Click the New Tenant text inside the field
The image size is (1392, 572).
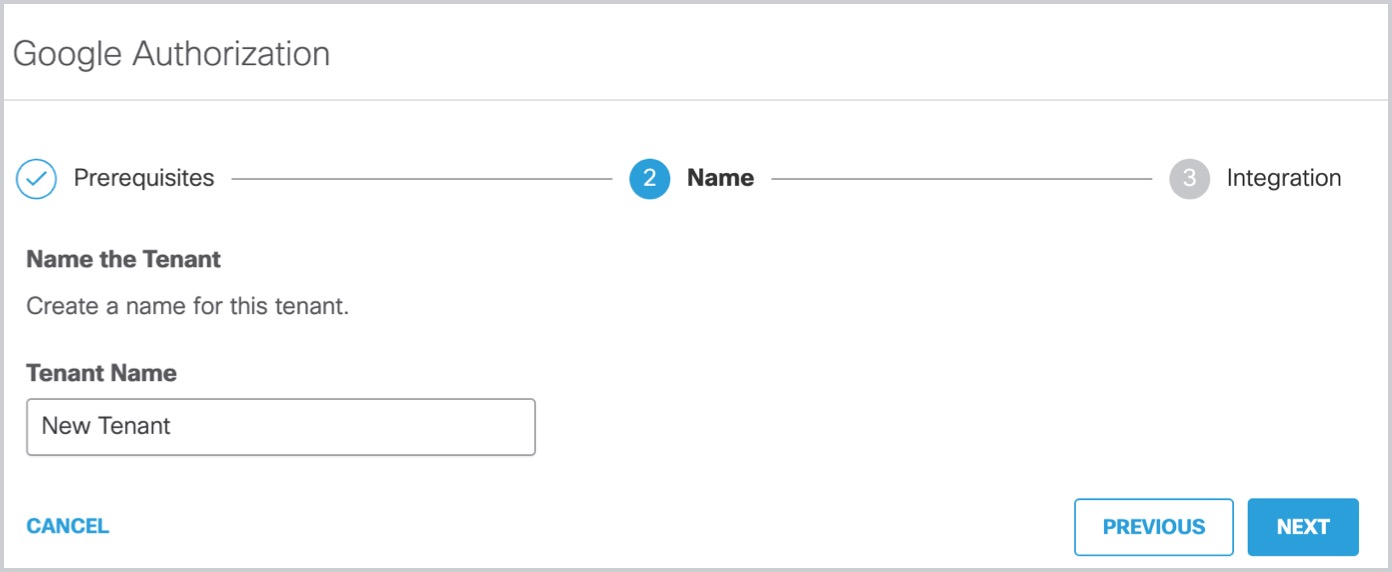point(106,425)
